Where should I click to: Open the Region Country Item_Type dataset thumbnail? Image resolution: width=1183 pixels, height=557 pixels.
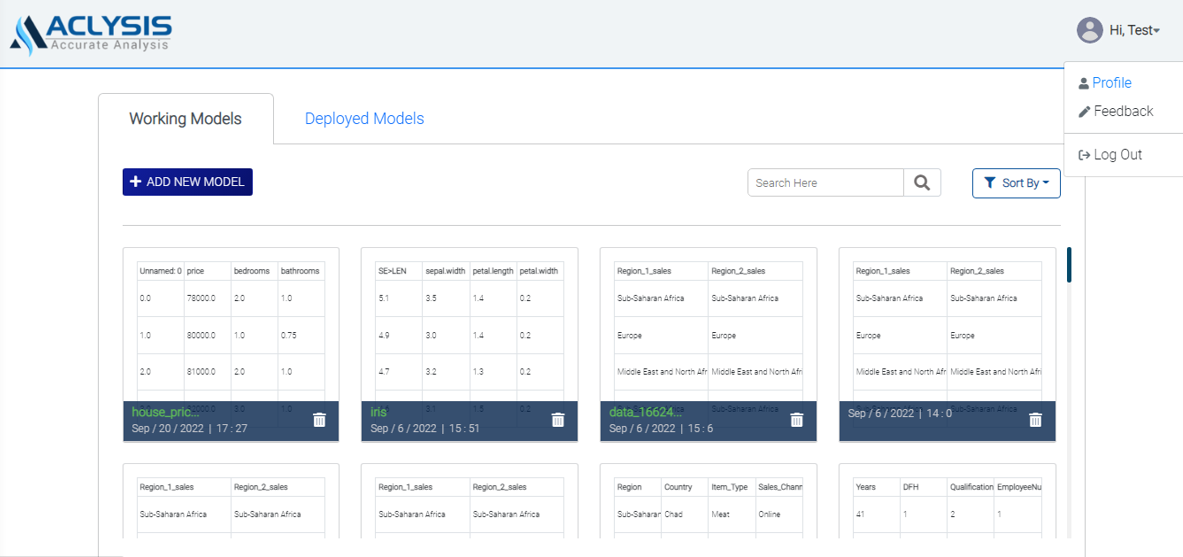click(708, 510)
